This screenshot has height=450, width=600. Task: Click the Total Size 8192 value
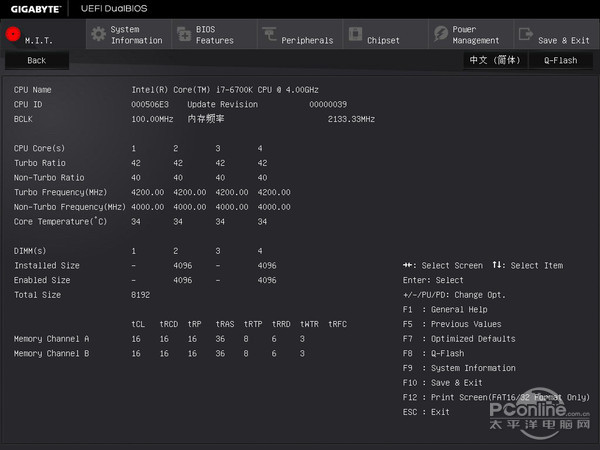(x=141, y=295)
